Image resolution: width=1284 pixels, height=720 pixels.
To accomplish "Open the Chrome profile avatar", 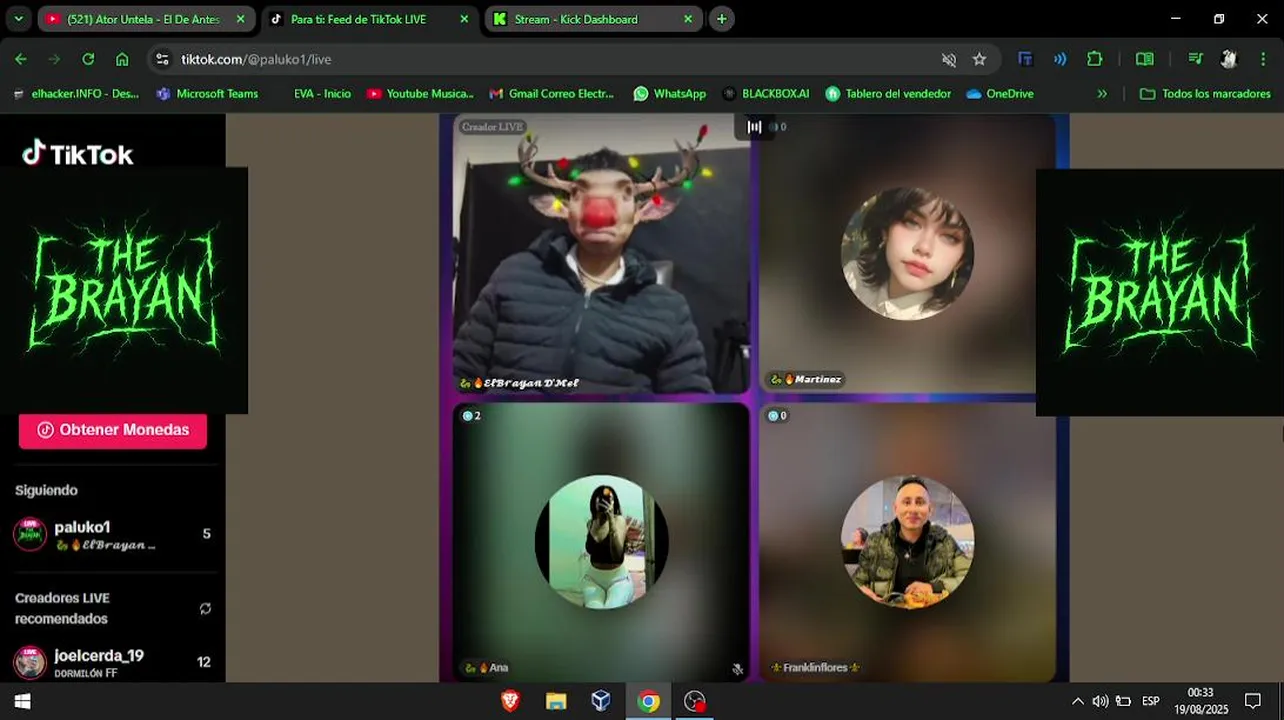I will point(1229,59).
